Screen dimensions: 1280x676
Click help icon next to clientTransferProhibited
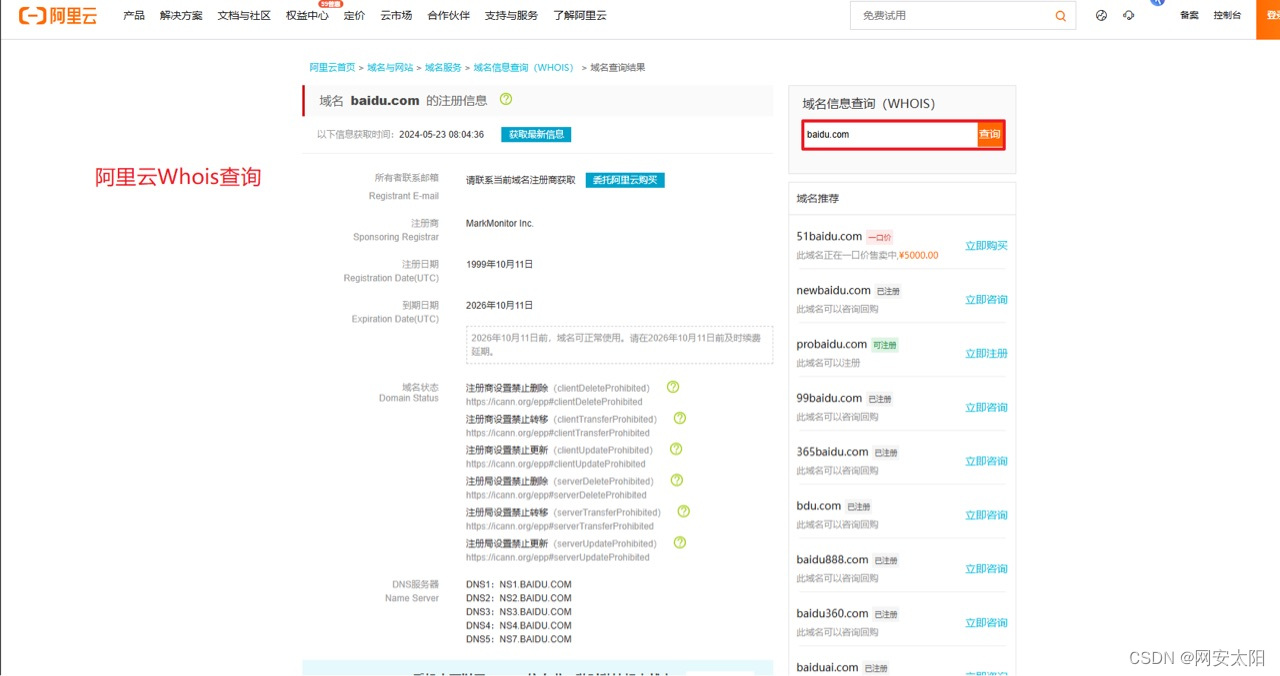tap(680, 418)
